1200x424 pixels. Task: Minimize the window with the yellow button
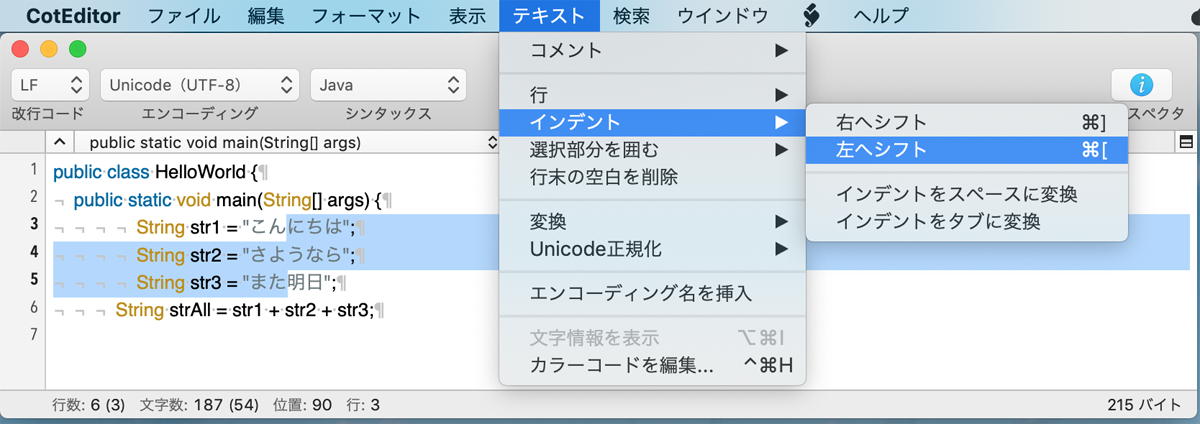[x=49, y=48]
